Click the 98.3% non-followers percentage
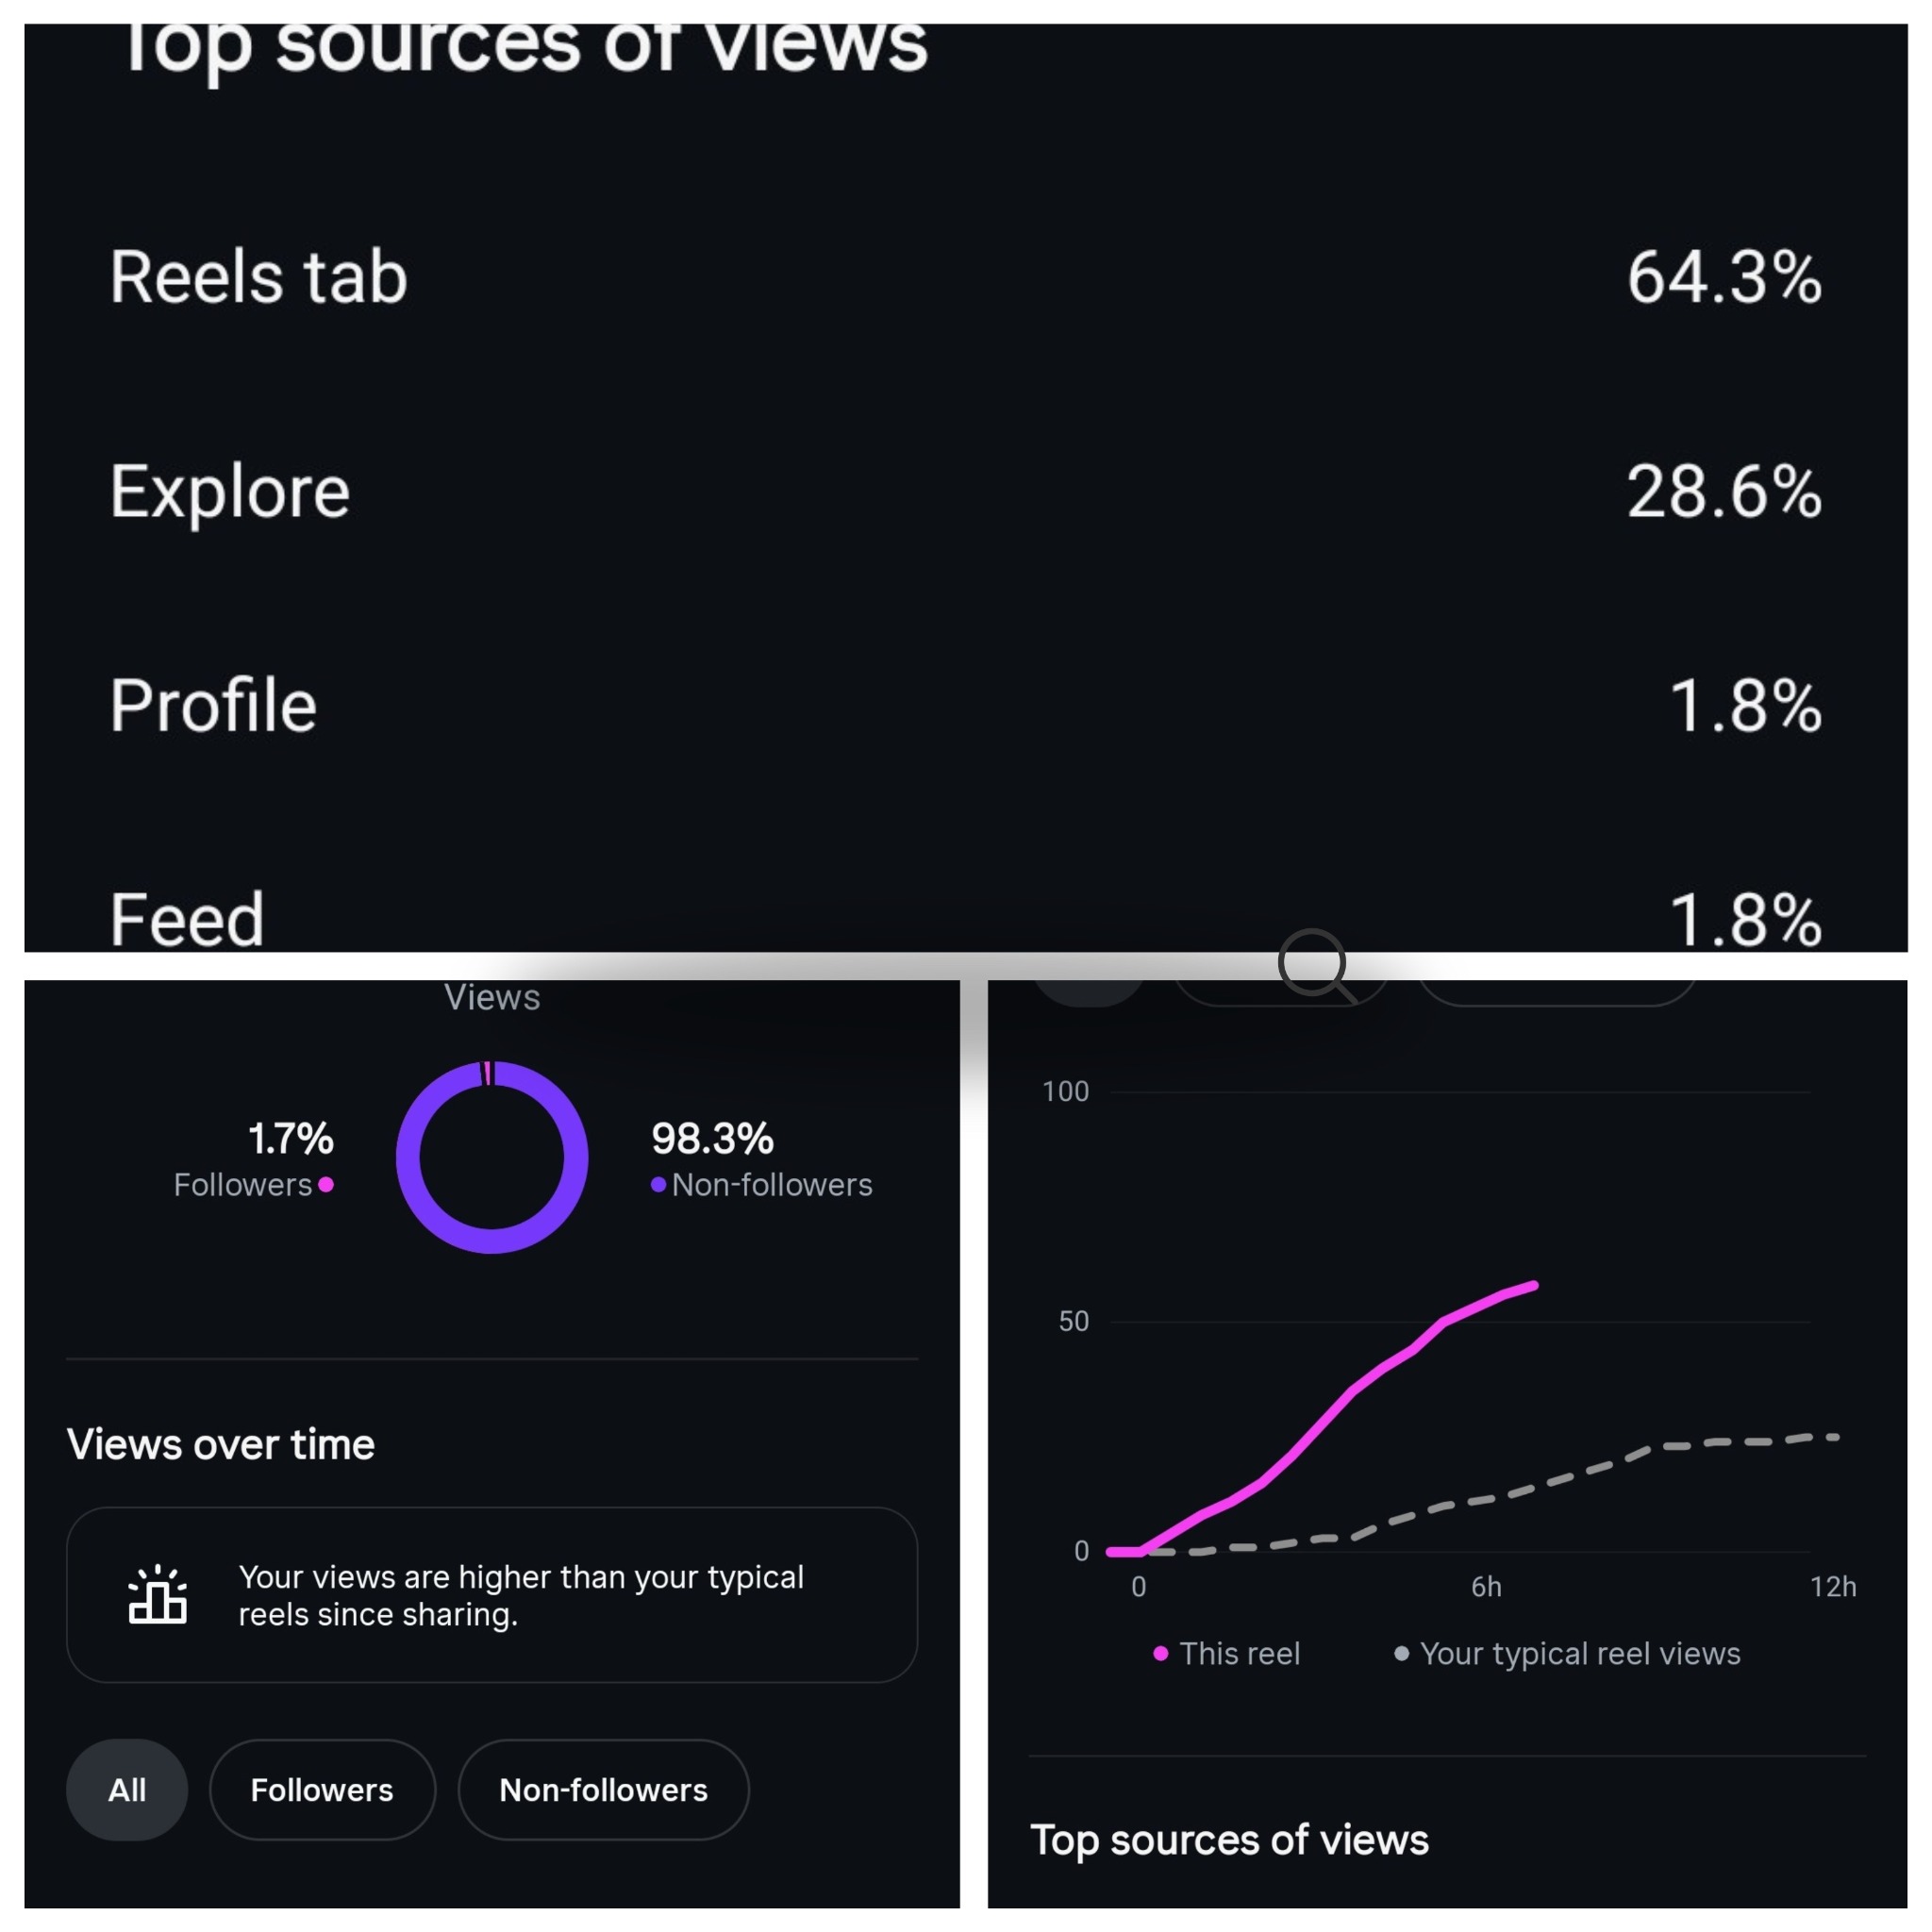 pos(712,1138)
